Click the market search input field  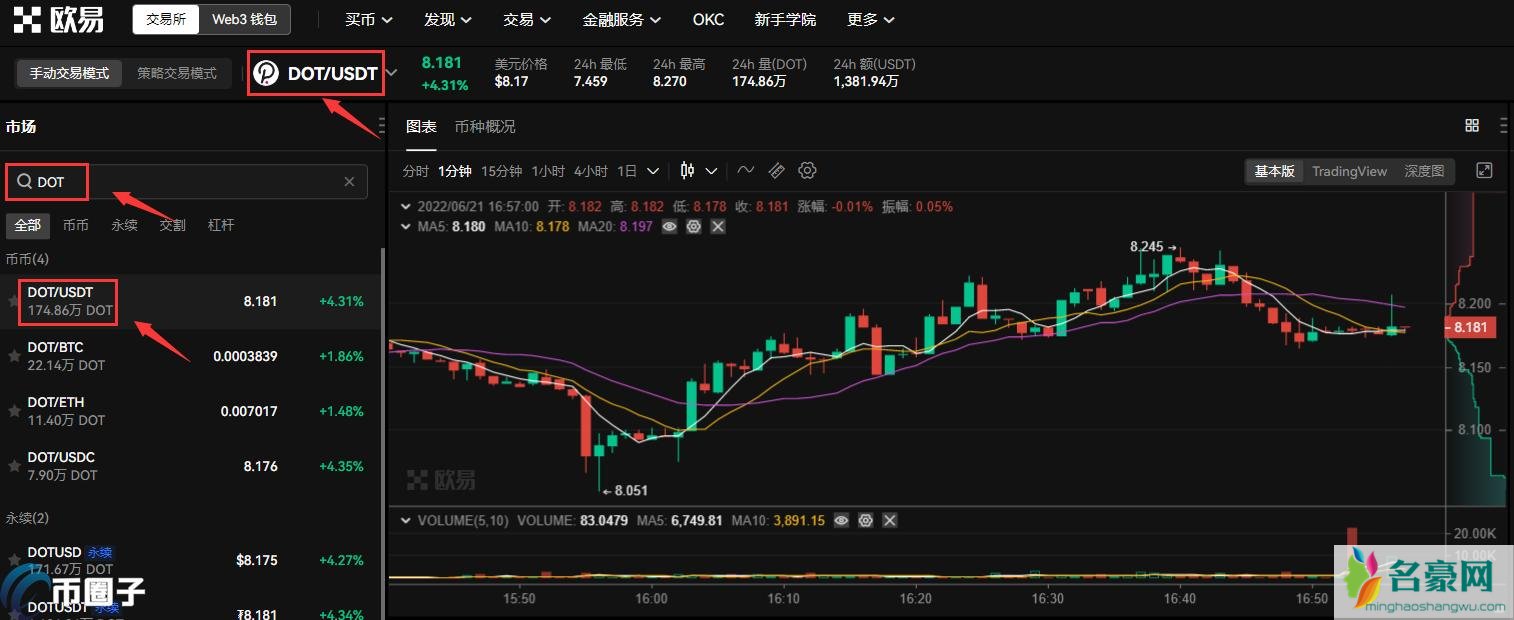pos(187,182)
